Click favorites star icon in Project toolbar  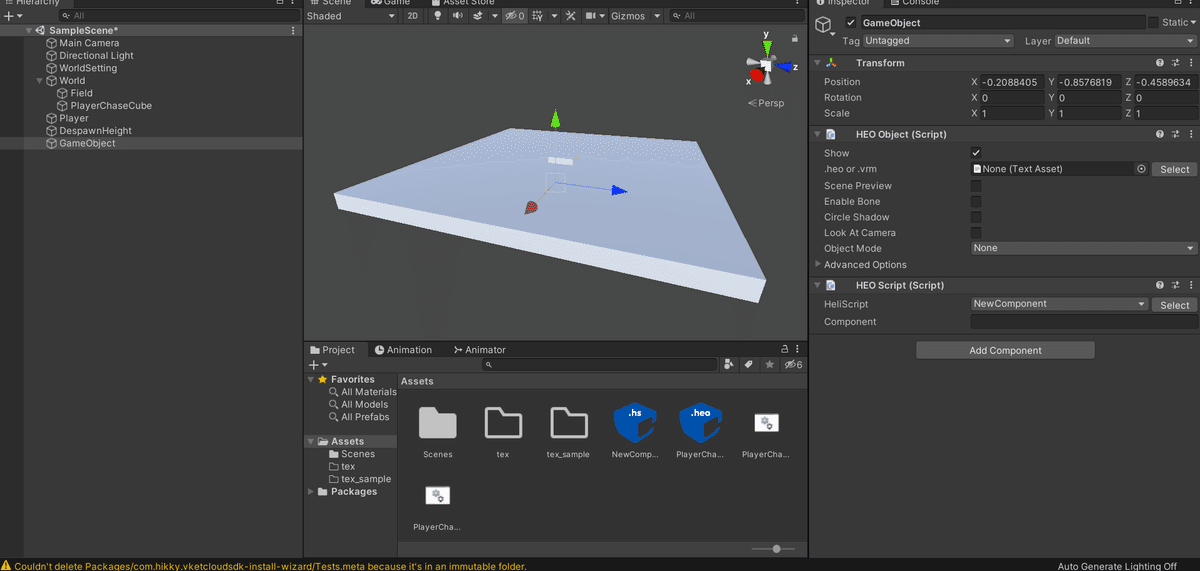click(769, 365)
